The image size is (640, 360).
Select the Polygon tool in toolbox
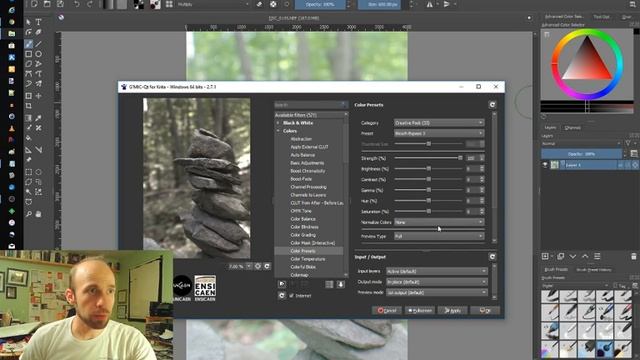coord(29,64)
